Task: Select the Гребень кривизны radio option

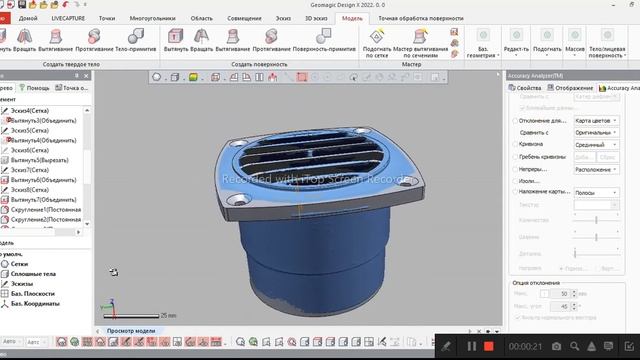Action: [515, 157]
